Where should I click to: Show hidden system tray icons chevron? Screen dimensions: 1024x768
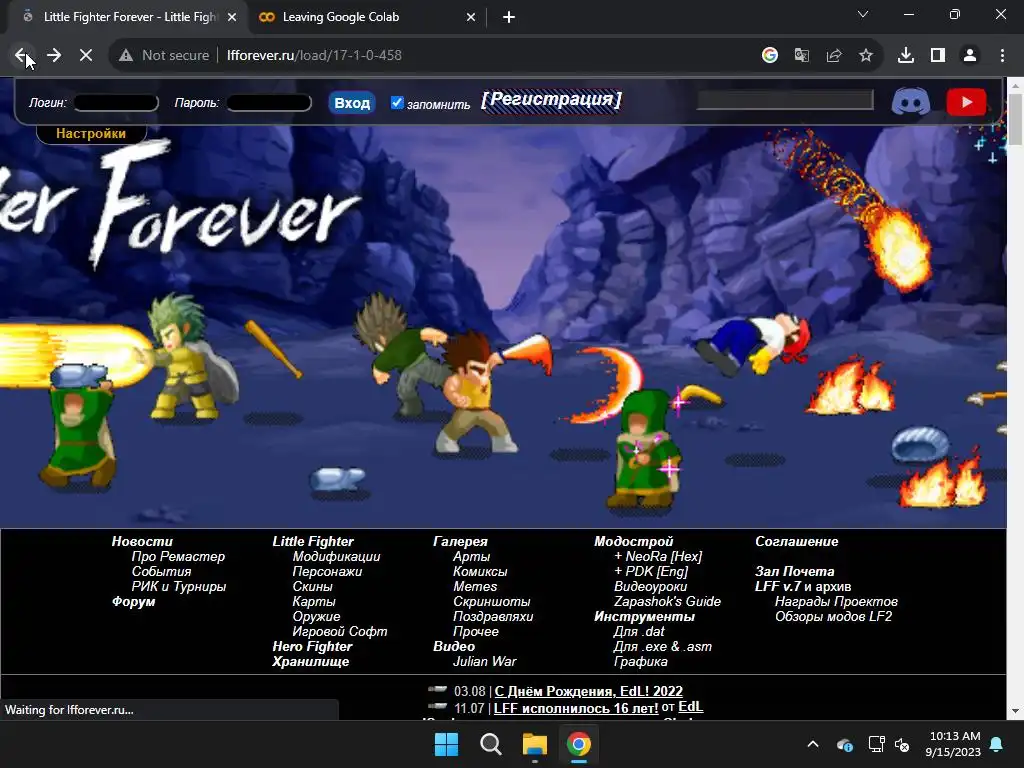tap(813, 744)
